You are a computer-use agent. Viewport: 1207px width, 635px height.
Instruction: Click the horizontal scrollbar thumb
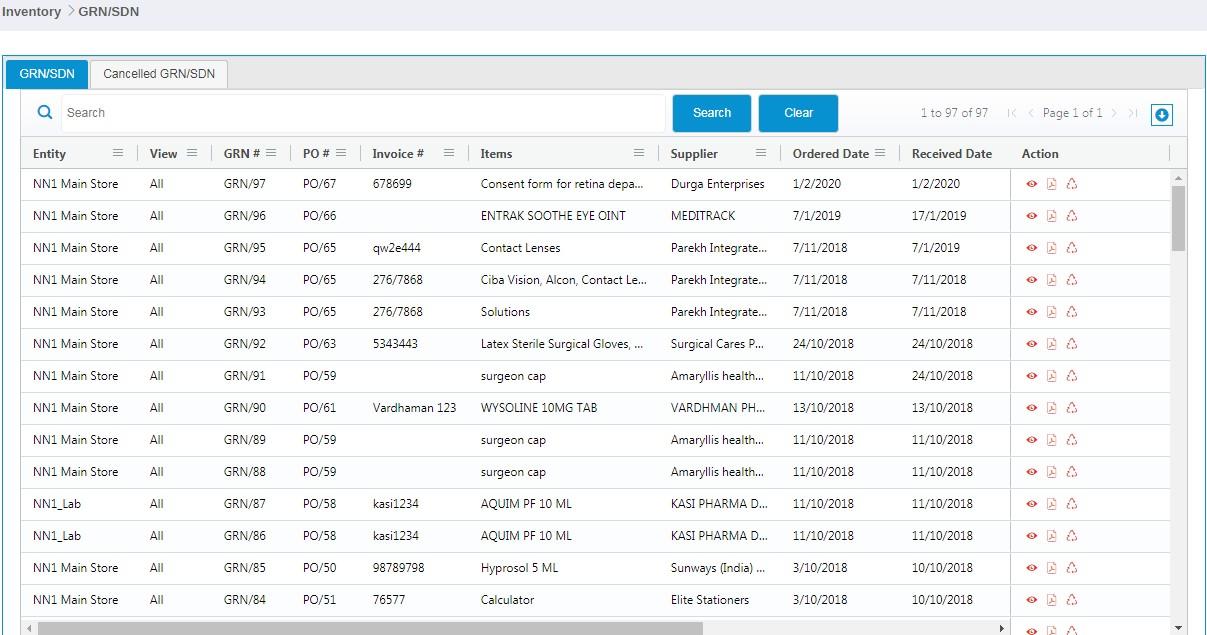click(x=370, y=629)
